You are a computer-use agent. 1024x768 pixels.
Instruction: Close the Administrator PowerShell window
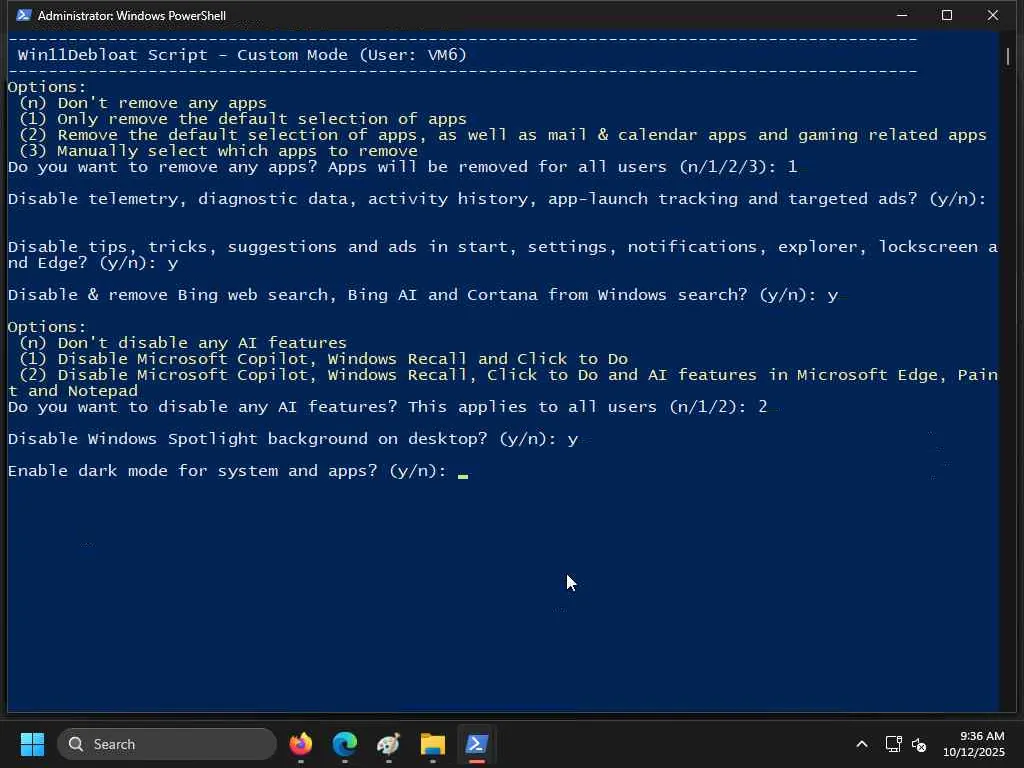click(x=993, y=15)
